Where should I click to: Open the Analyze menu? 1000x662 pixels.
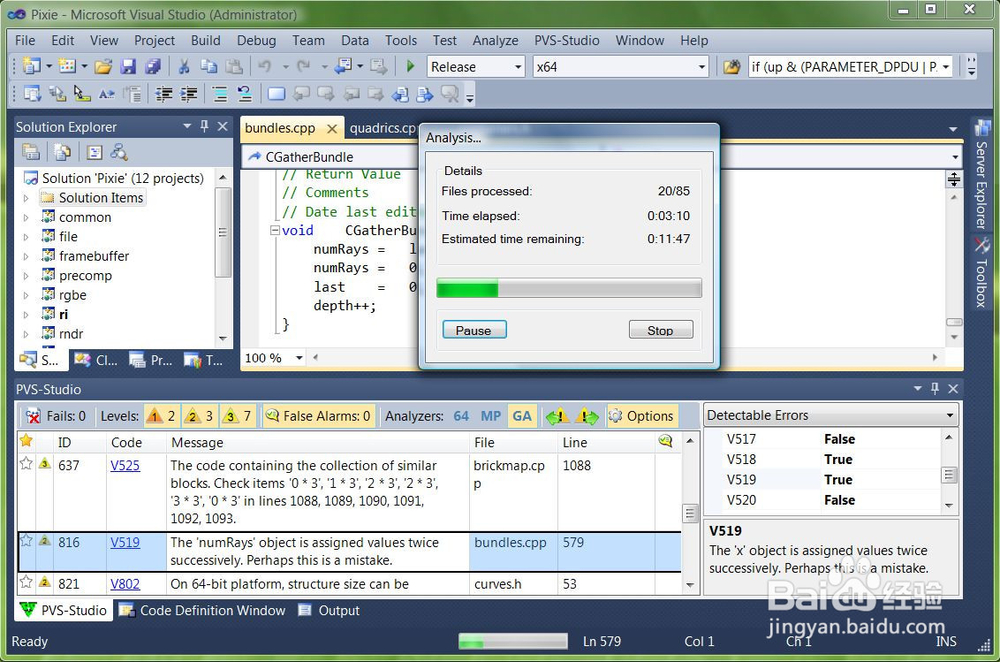click(x=495, y=40)
